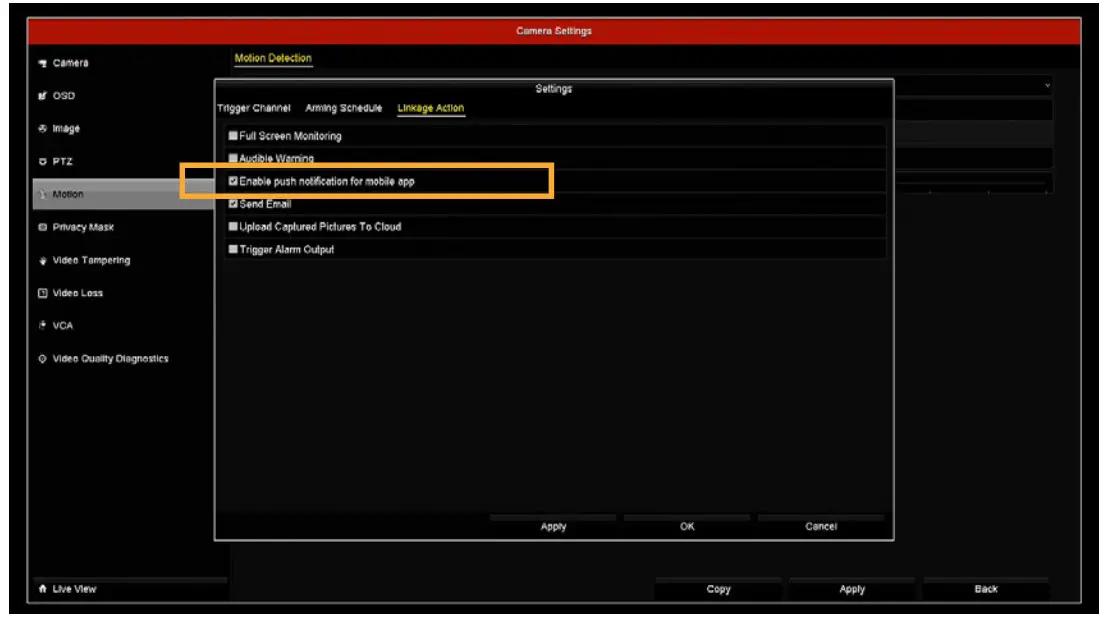The width and height of the screenshot is (1104, 618).
Task: Click the Copy button at the bottom
Action: click(718, 589)
